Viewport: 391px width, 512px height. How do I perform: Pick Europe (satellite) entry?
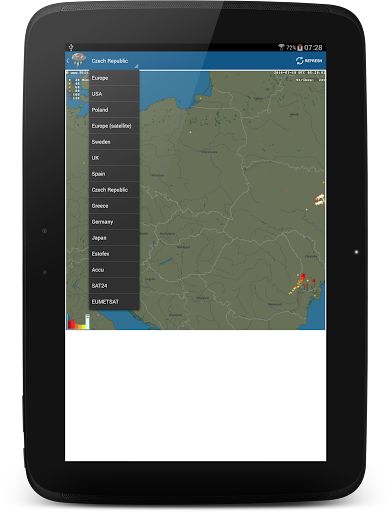click(x=114, y=126)
